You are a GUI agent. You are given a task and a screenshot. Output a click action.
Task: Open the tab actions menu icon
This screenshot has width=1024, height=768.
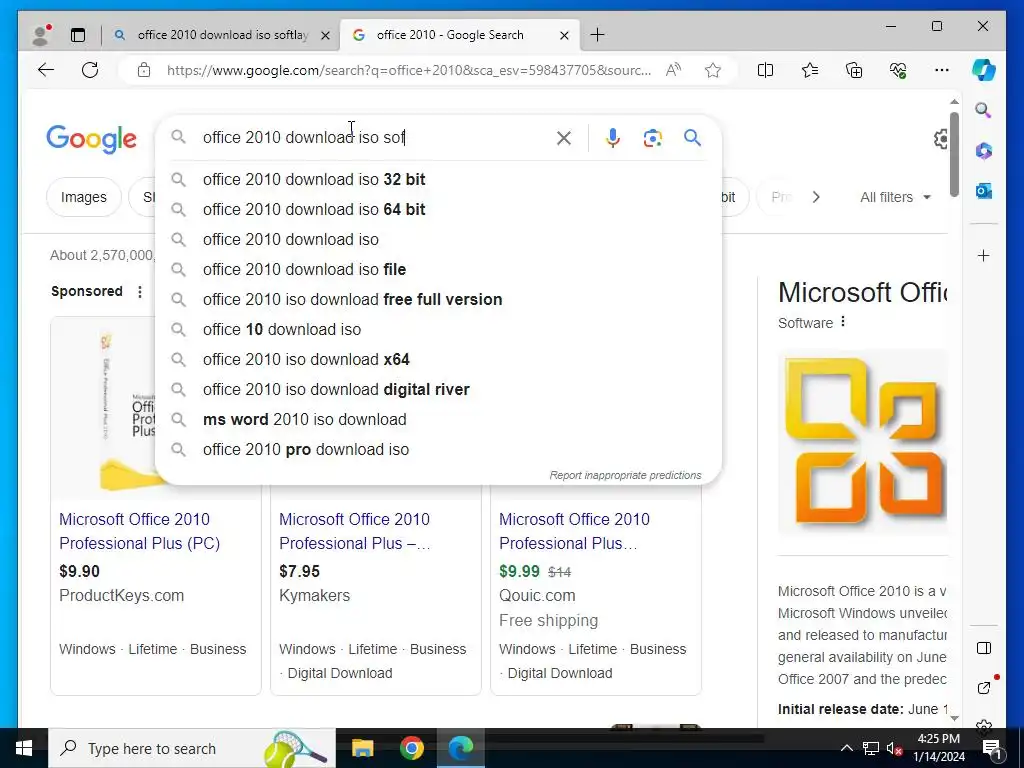[x=78, y=35]
